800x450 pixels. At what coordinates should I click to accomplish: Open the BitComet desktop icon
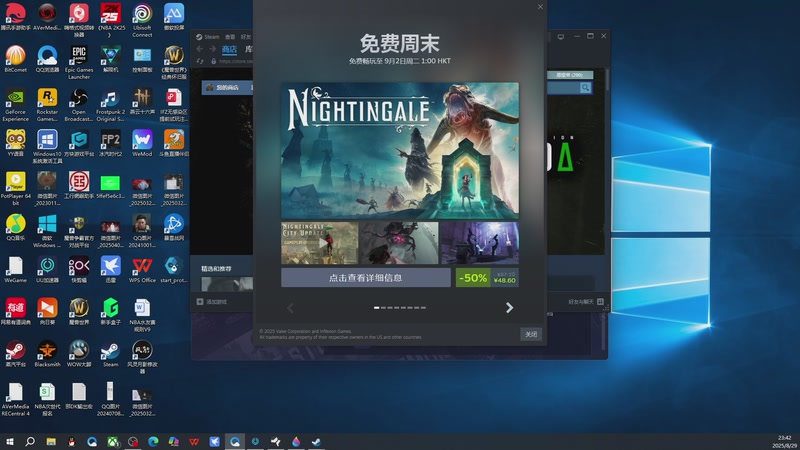point(15,59)
